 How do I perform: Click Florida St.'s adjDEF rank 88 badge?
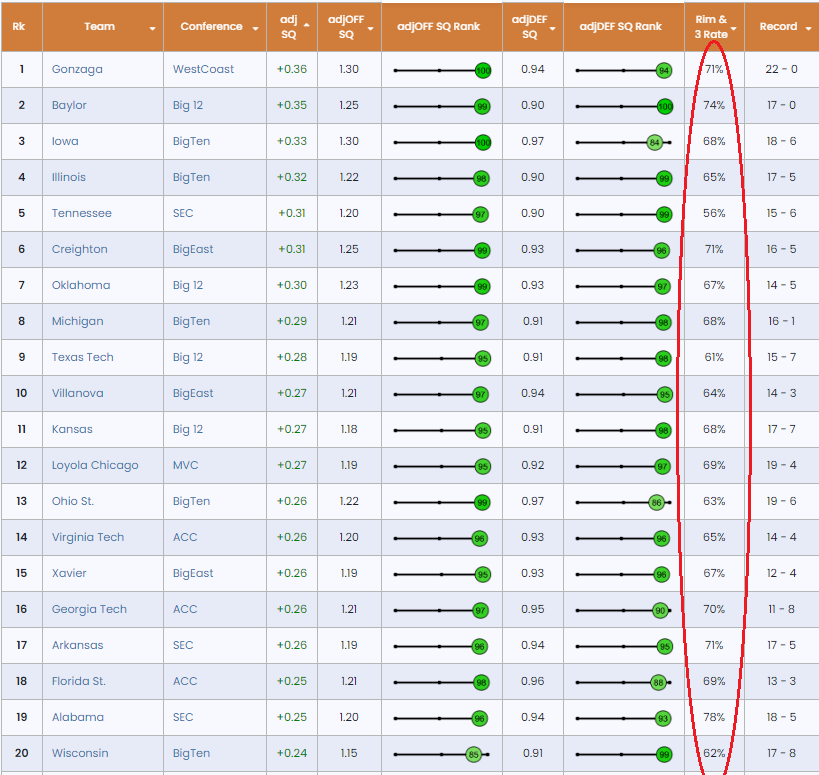pos(658,682)
